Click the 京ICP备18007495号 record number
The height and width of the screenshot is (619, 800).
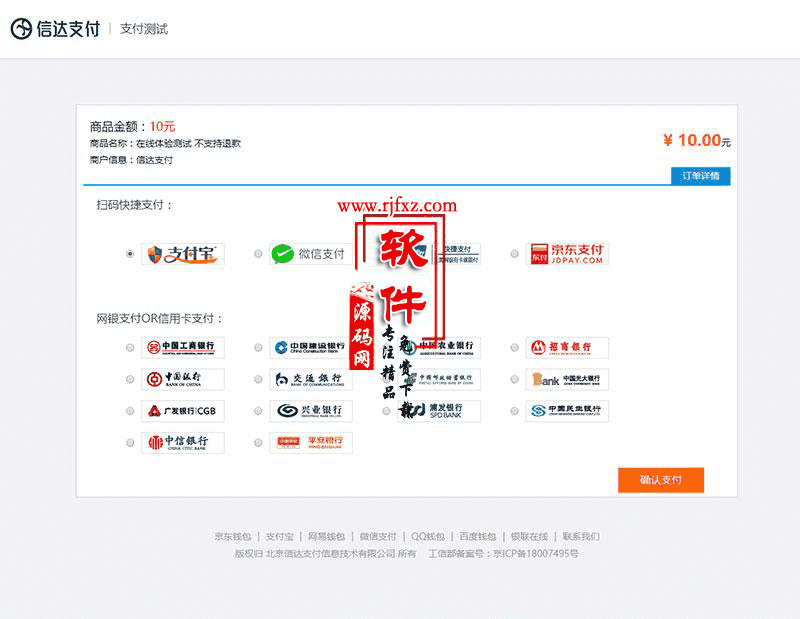pos(536,554)
